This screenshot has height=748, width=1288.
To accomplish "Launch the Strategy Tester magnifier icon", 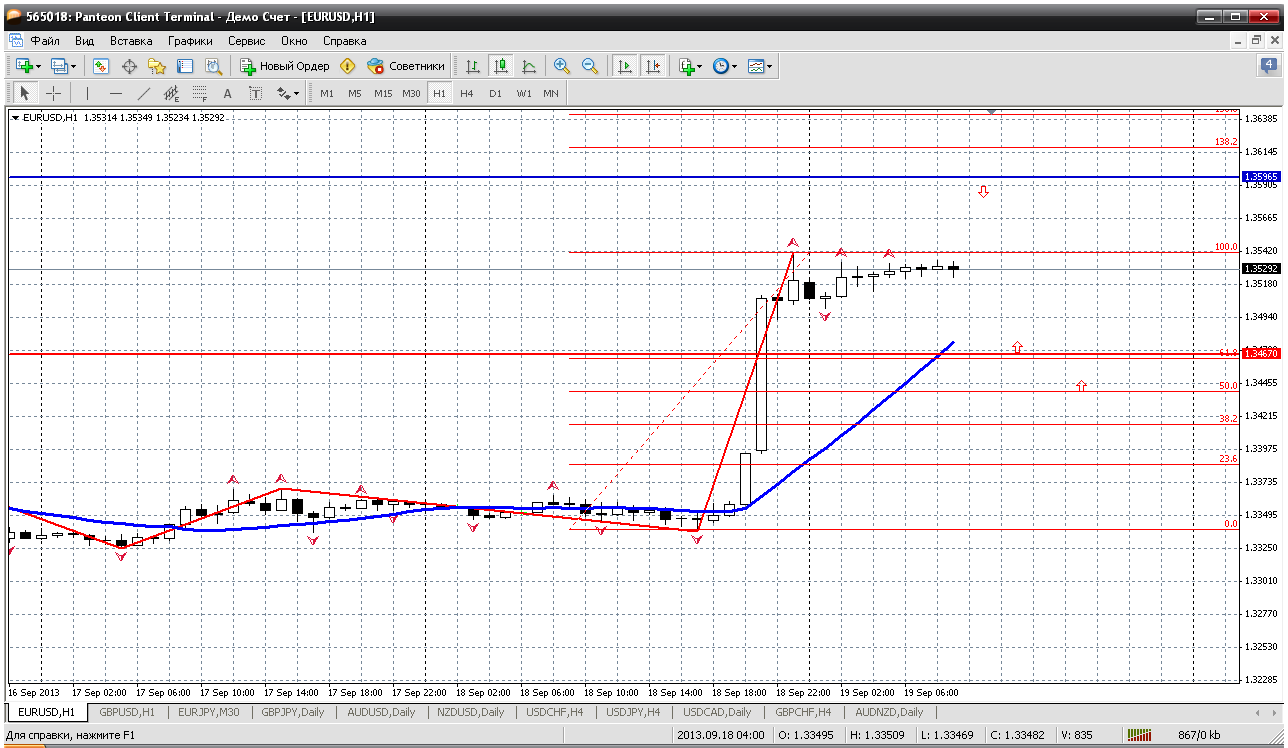I will tap(213, 66).
